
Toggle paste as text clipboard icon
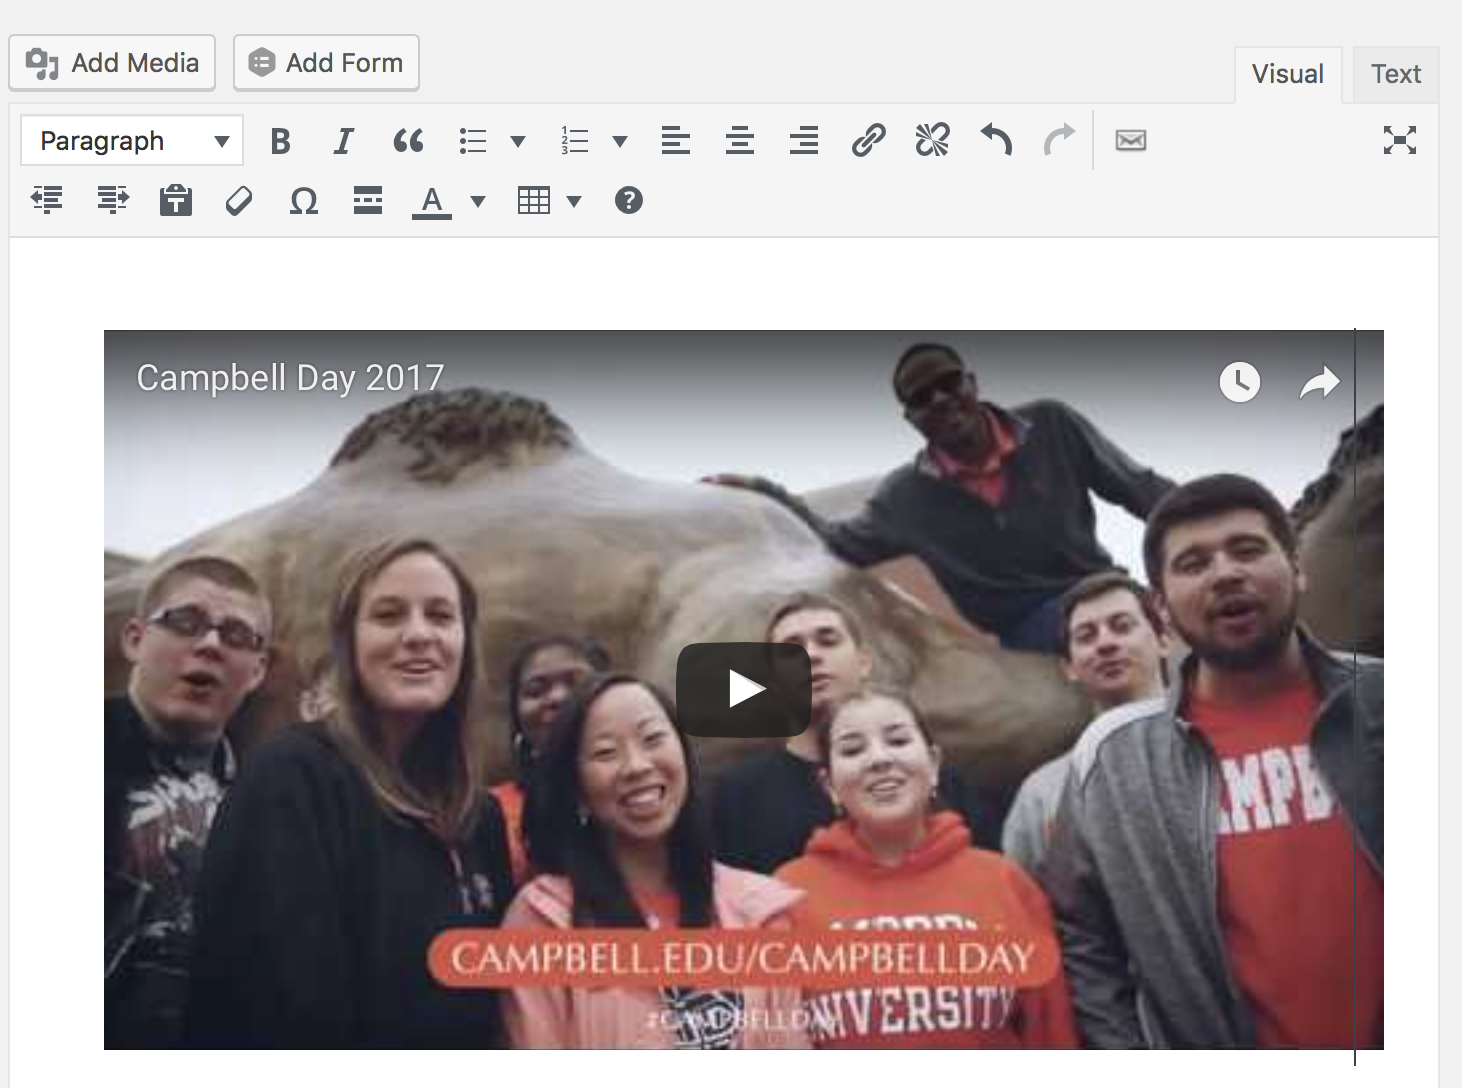coord(176,201)
